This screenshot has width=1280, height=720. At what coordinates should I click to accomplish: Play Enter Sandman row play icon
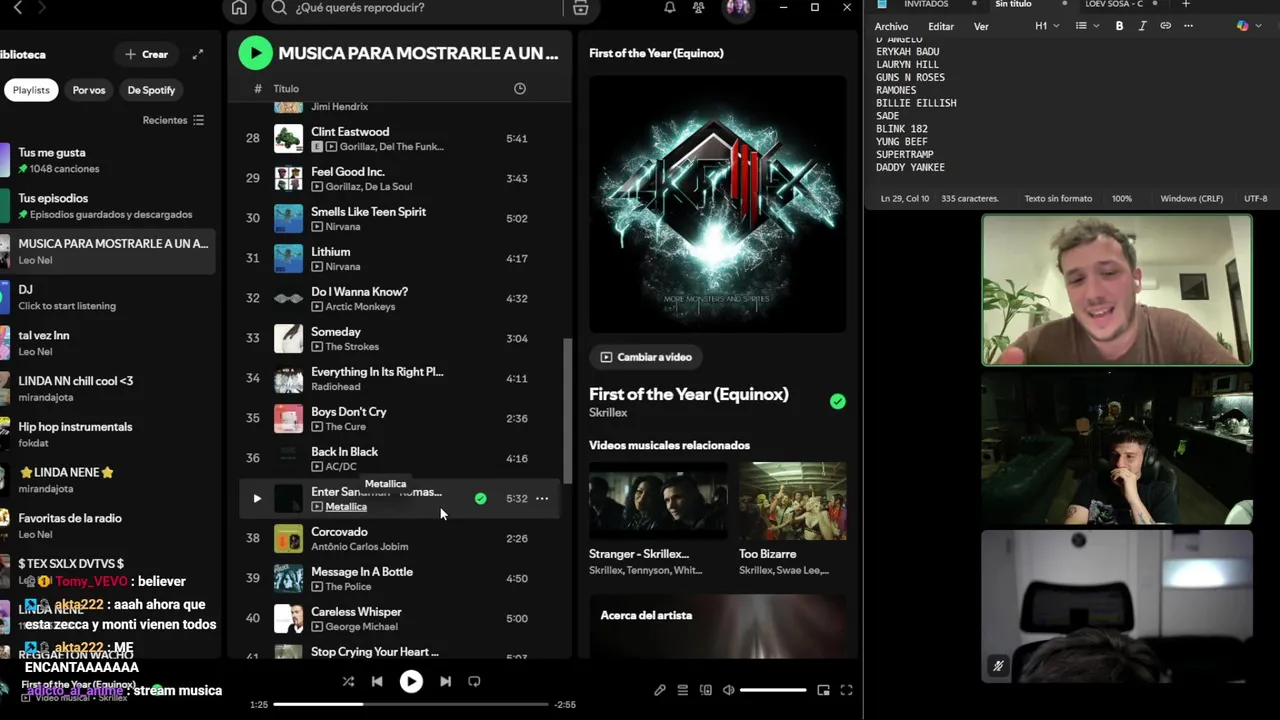257,498
